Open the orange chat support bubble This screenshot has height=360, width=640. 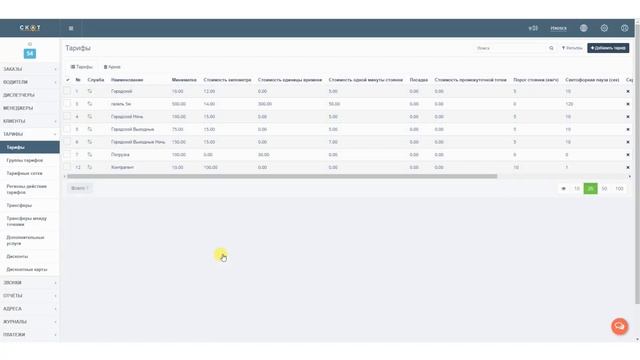[x=620, y=327]
